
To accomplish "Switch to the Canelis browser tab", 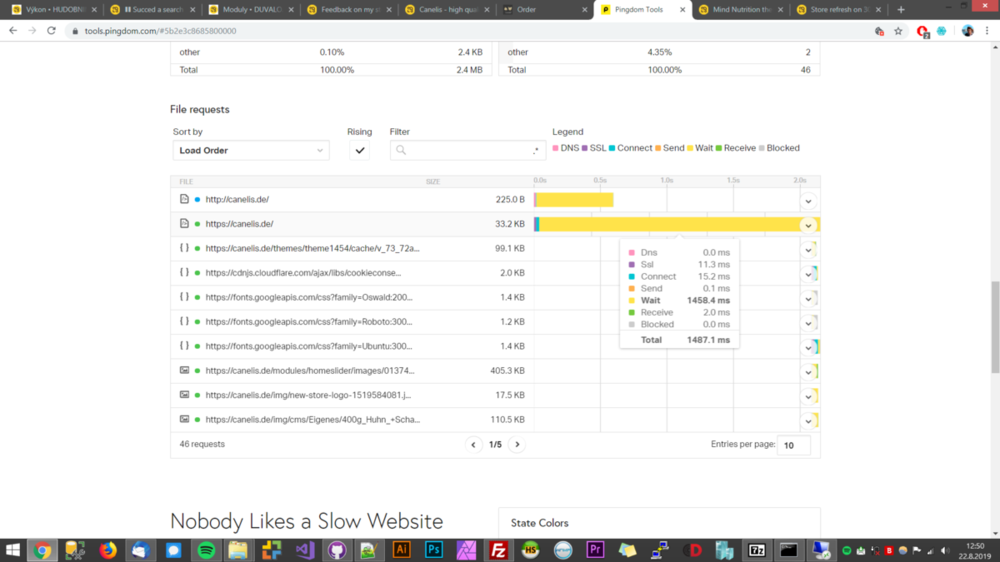I will (446, 10).
